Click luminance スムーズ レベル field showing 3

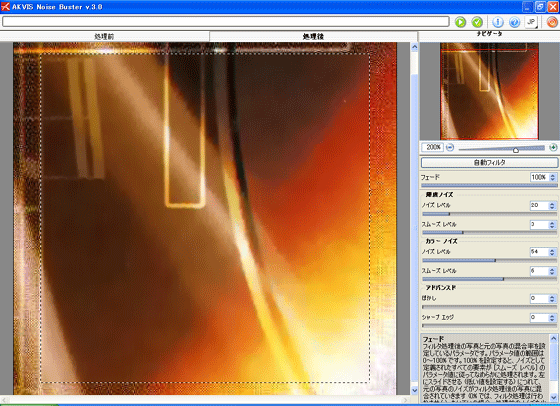point(539,225)
